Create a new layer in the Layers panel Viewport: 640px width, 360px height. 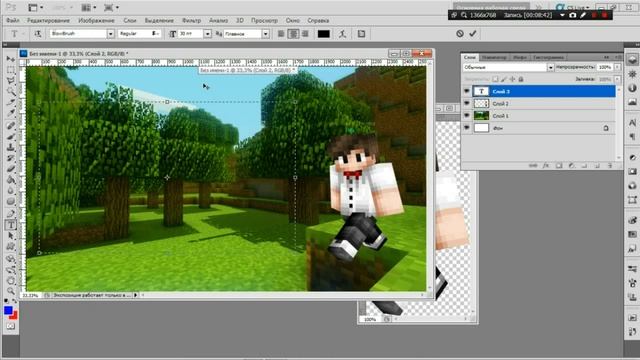pos(597,166)
